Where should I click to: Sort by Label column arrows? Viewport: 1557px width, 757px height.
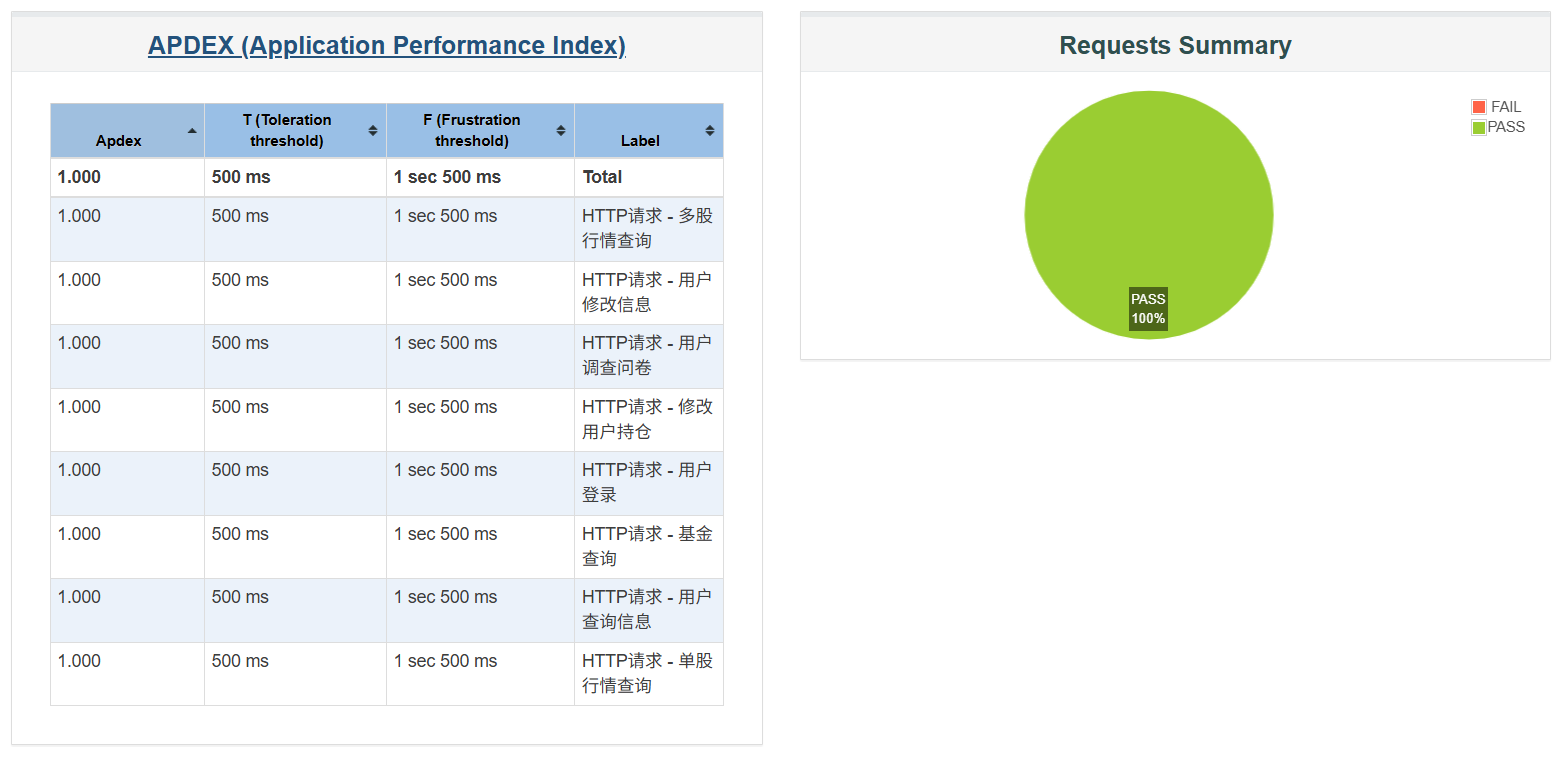710,131
